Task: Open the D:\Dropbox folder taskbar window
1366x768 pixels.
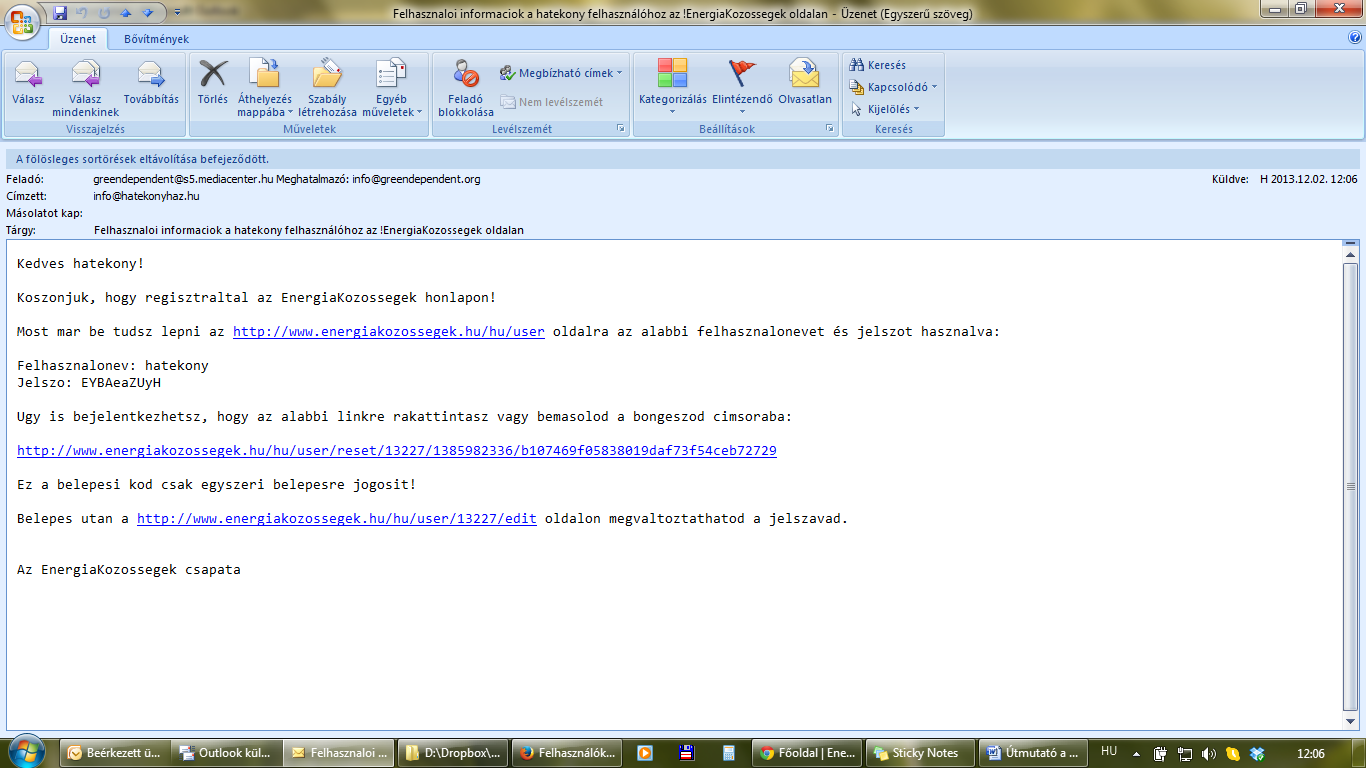Action: pyautogui.click(x=452, y=753)
